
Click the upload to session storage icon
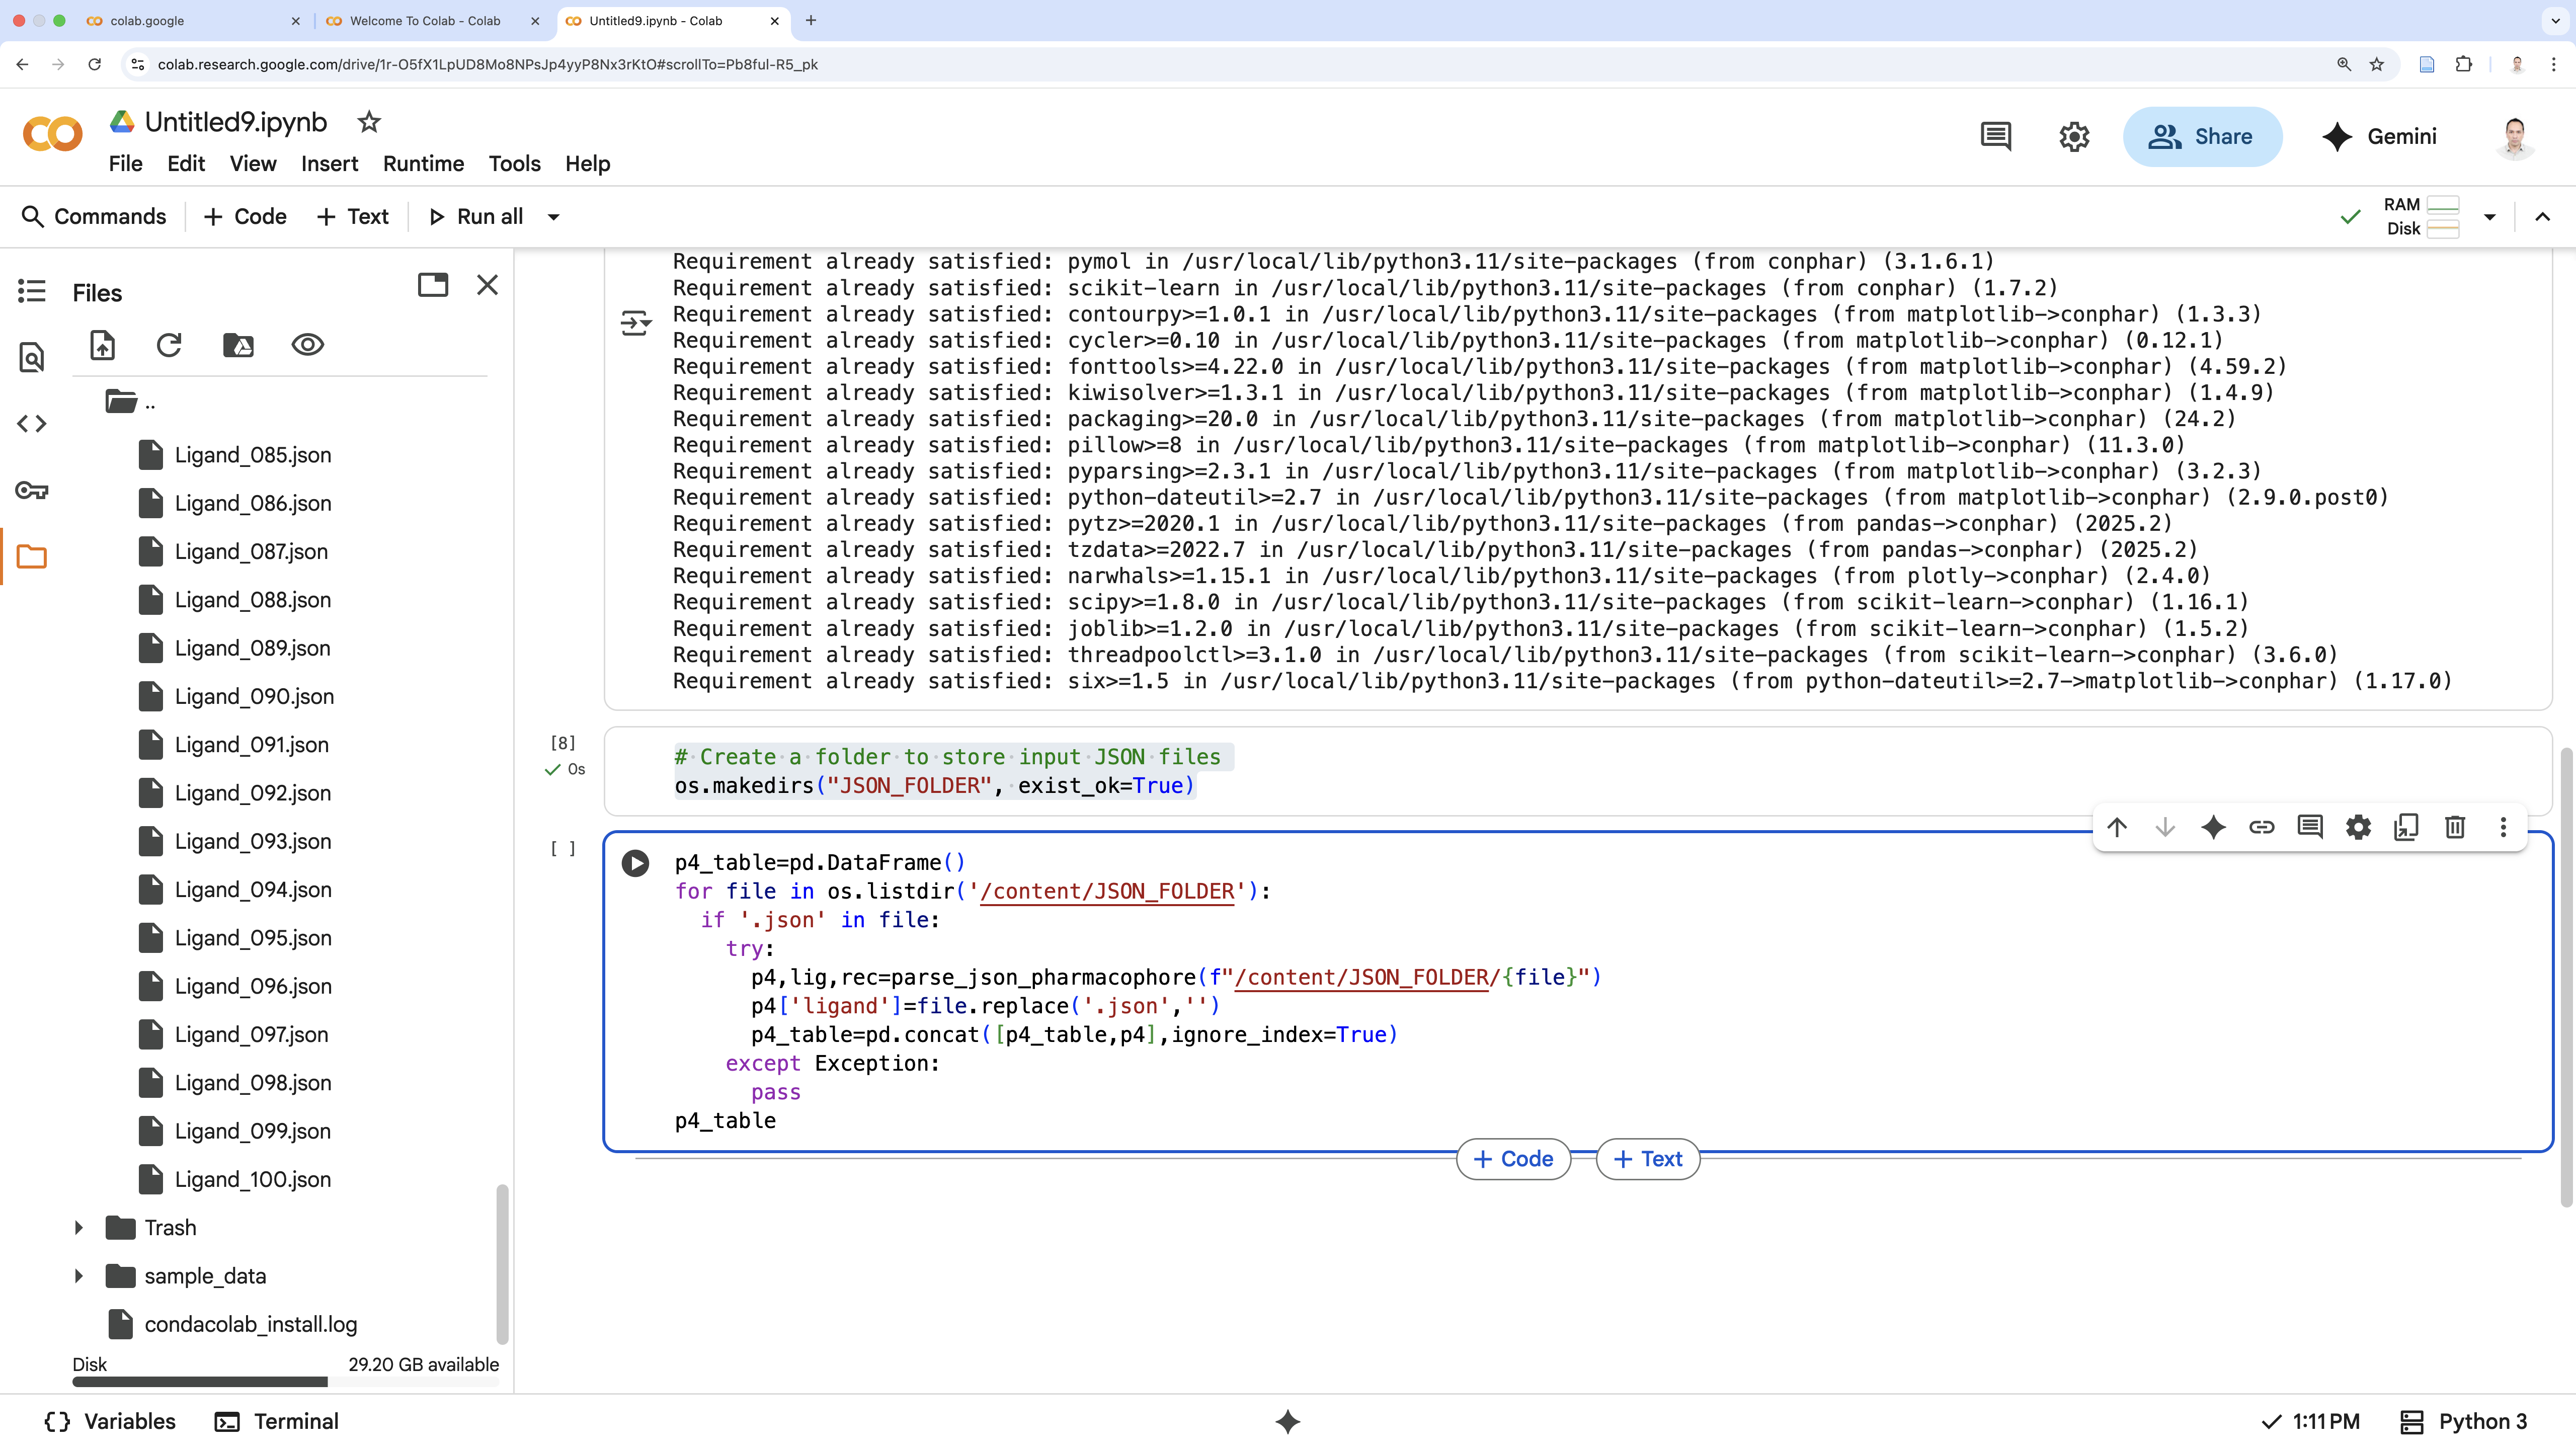pos(103,345)
